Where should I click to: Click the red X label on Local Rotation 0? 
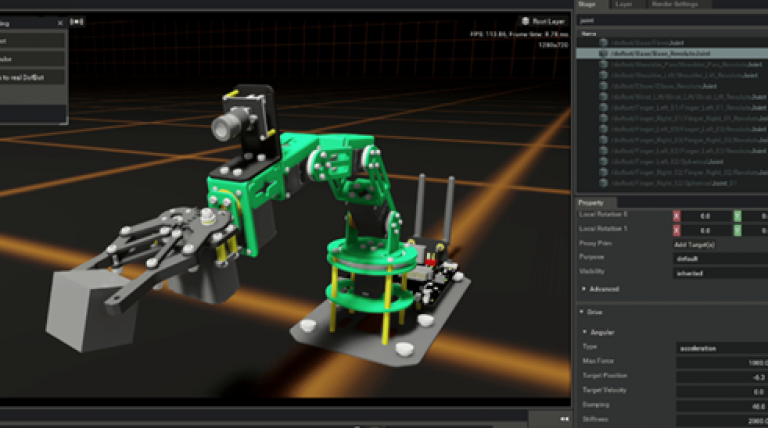click(x=676, y=216)
